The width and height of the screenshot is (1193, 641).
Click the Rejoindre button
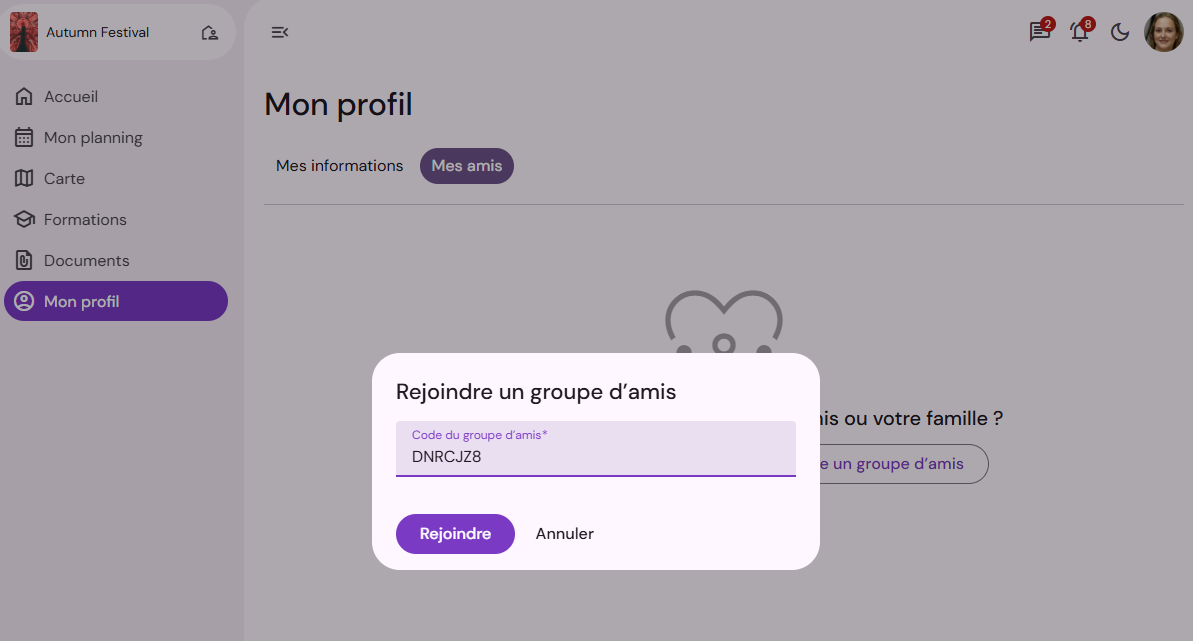pyautogui.click(x=455, y=534)
